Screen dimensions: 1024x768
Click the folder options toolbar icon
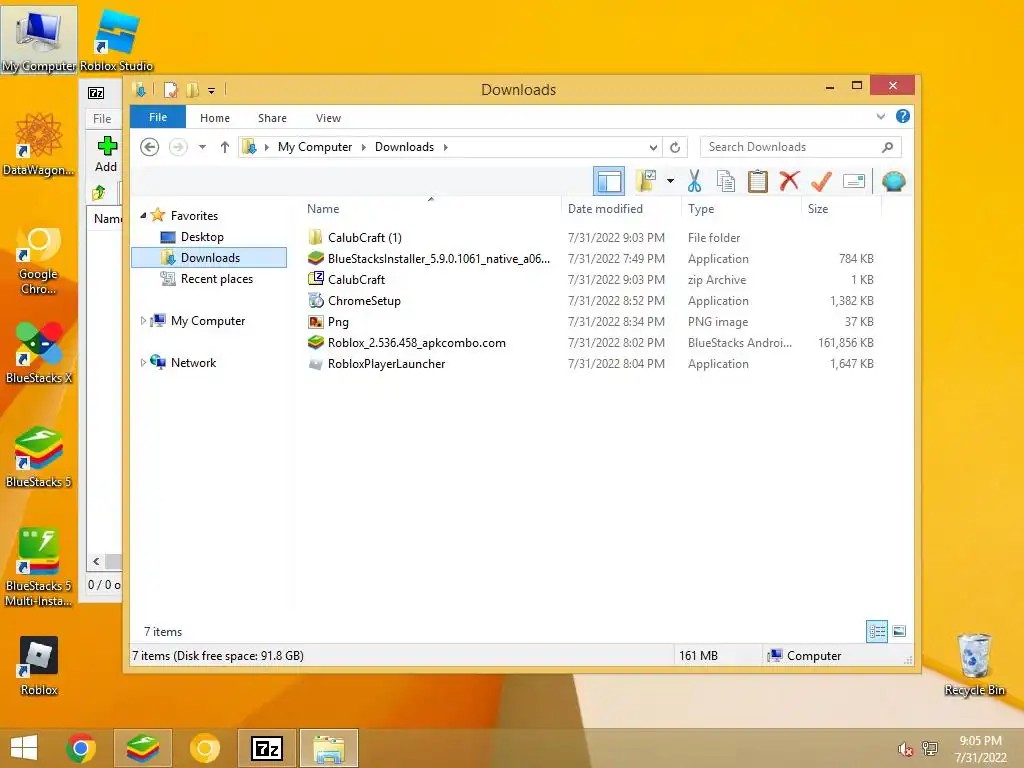(646, 181)
